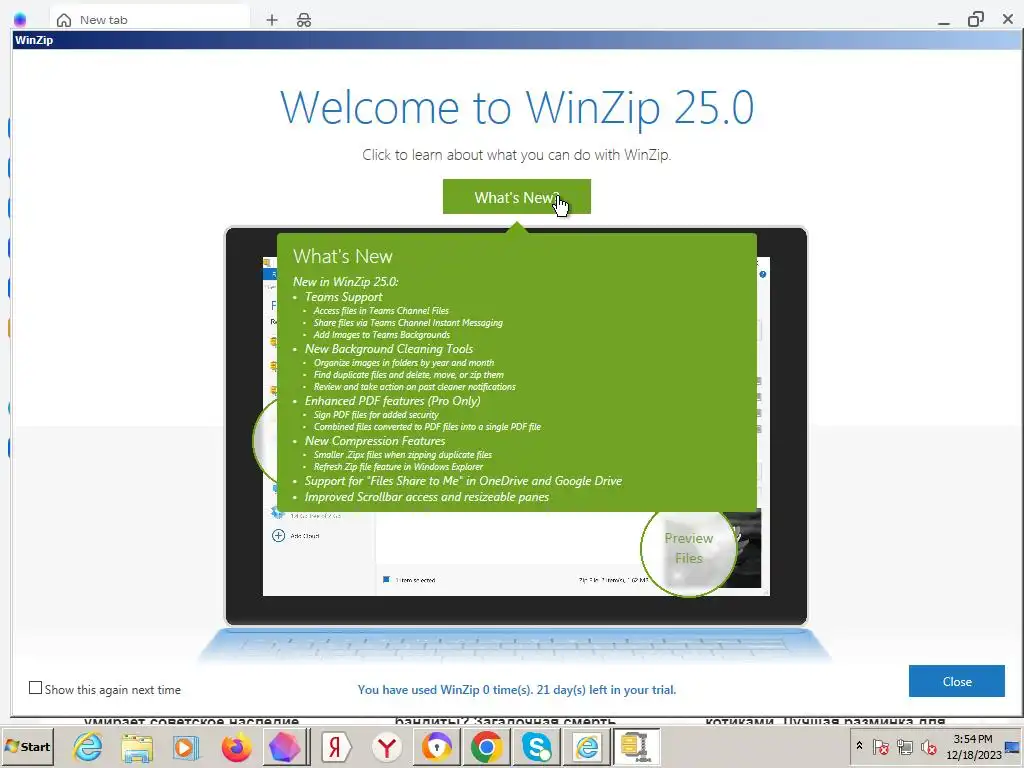Open Skype from taskbar
This screenshot has height=768, width=1024.
click(536, 746)
